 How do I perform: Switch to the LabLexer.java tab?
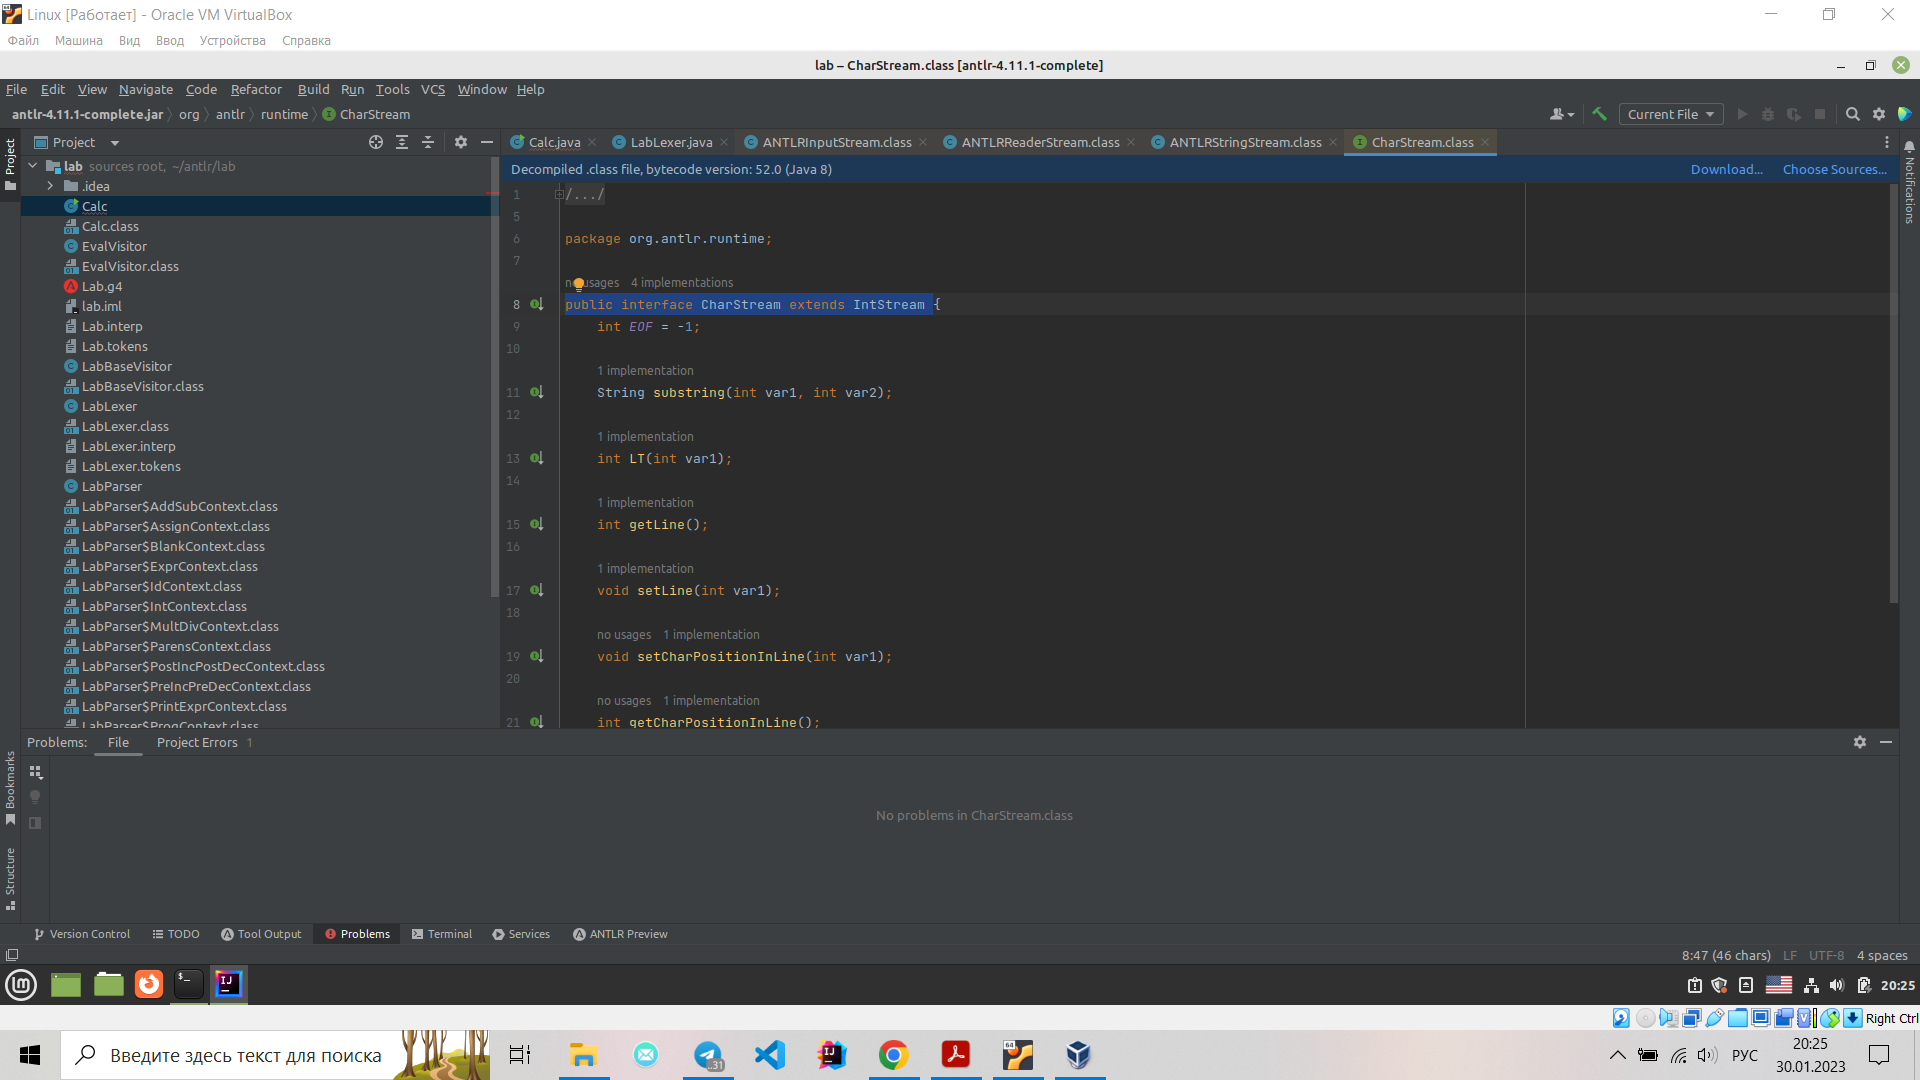tap(670, 142)
